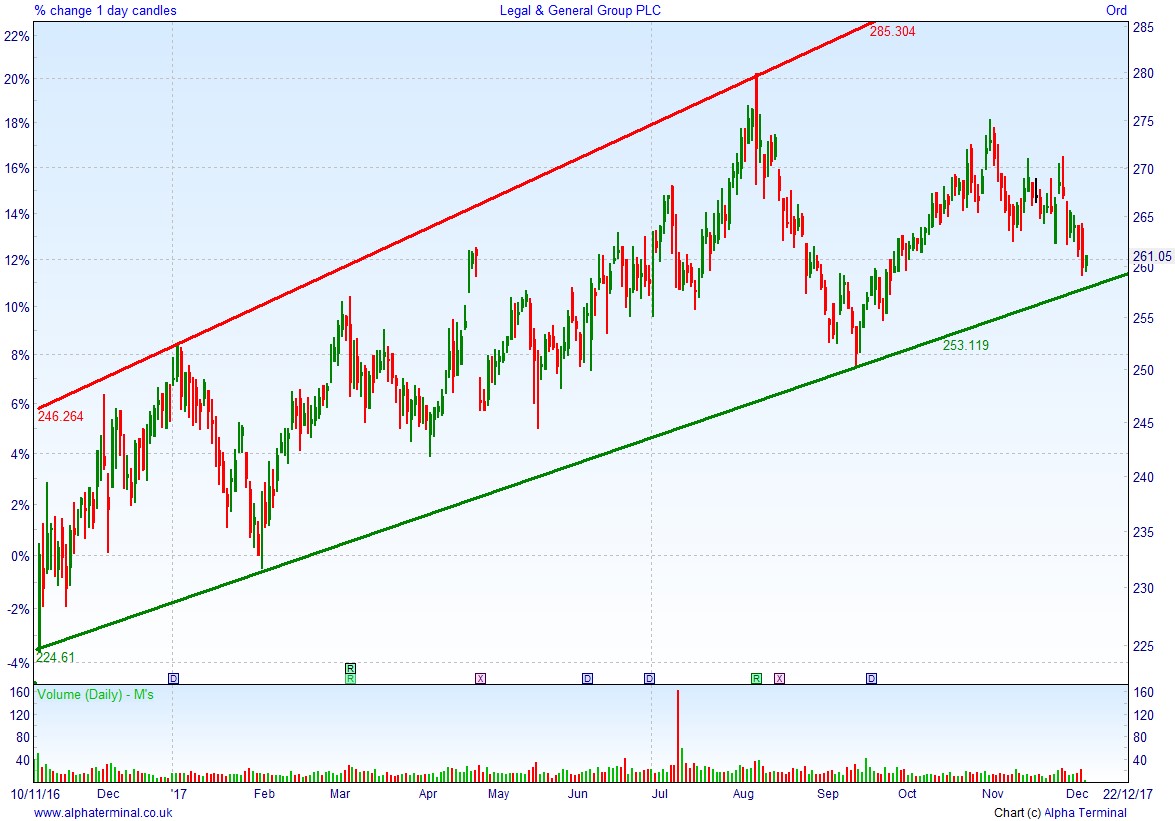
Task: Click the 285 price on right axis
Action: pyautogui.click(x=1143, y=28)
